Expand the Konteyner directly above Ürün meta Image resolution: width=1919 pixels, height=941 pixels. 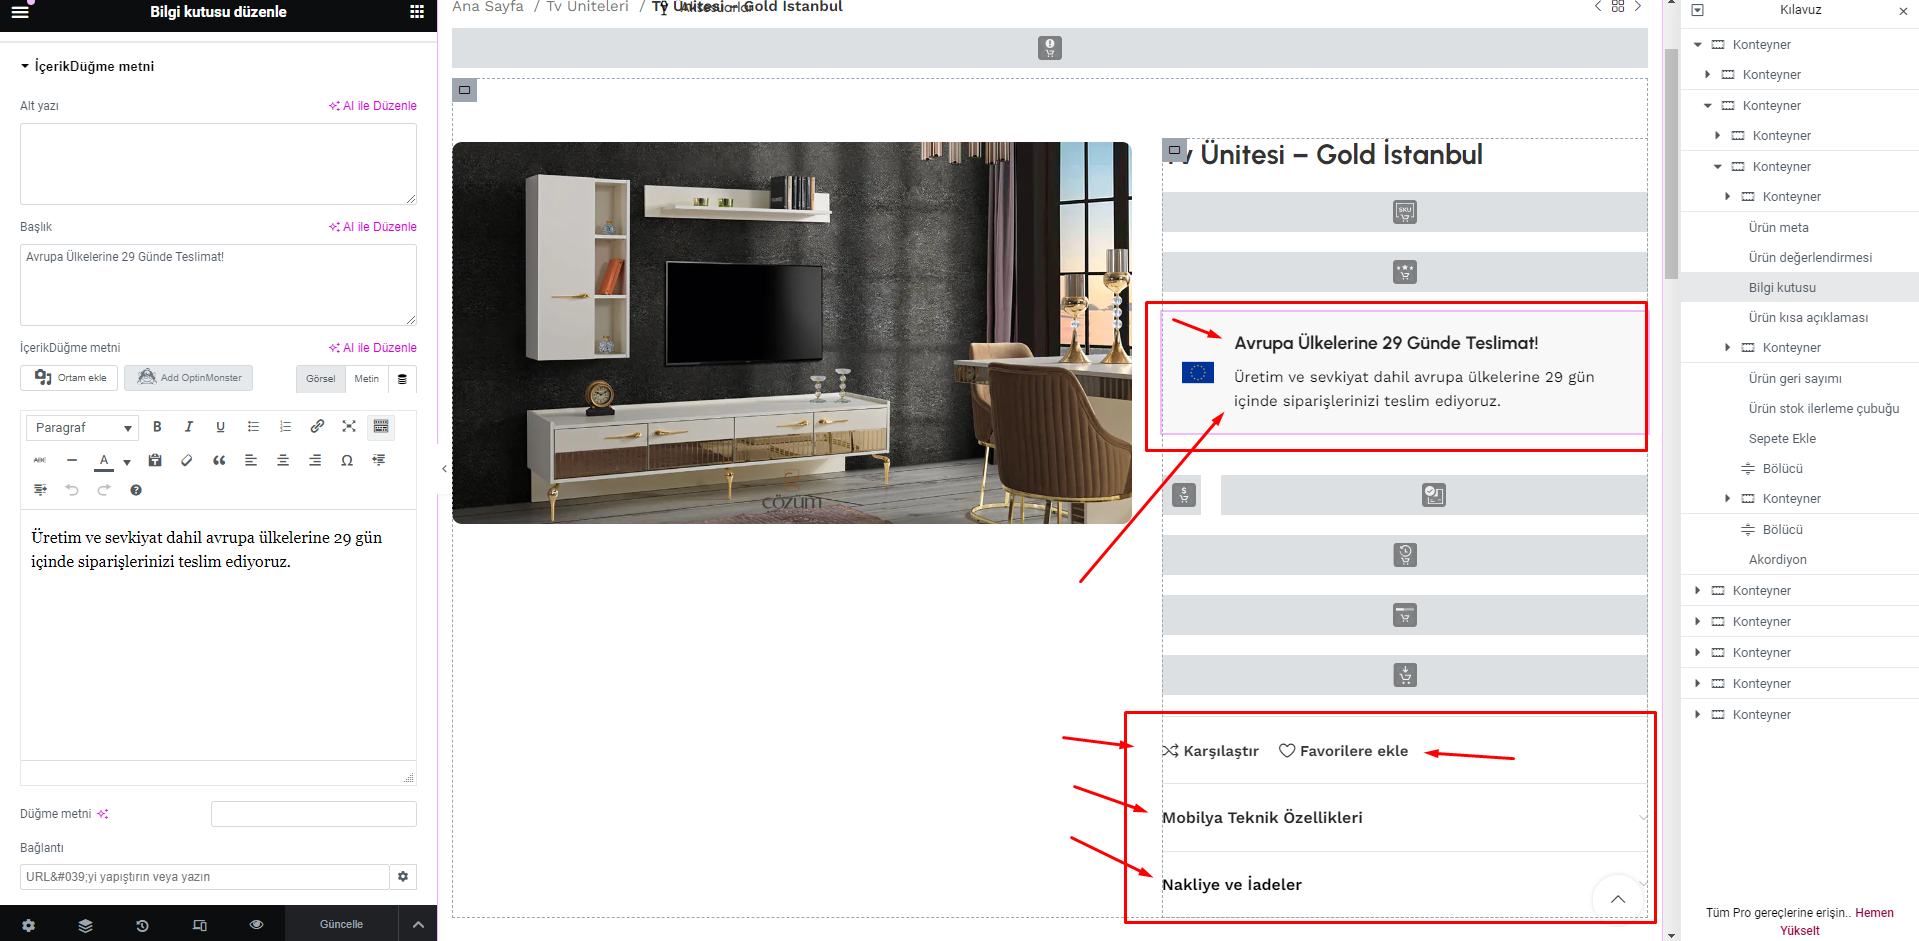(x=1728, y=197)
